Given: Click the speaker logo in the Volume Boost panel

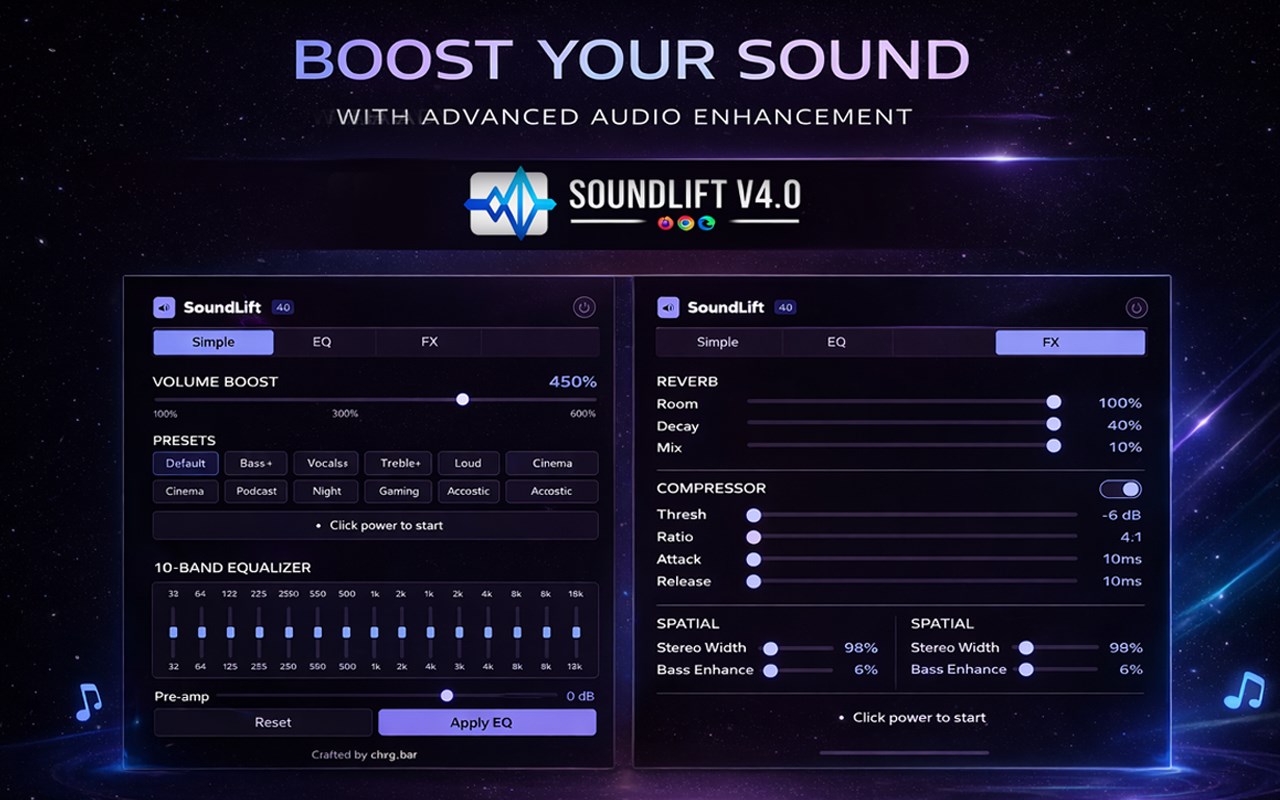Looking at the screenshot, I should click(164, 308).
